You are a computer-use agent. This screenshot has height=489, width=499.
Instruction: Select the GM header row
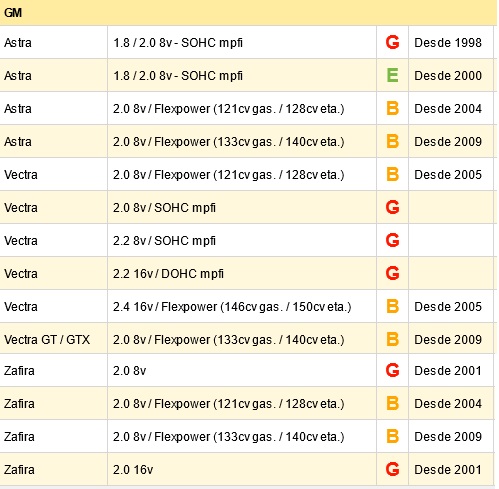click(x=248, y=13)
